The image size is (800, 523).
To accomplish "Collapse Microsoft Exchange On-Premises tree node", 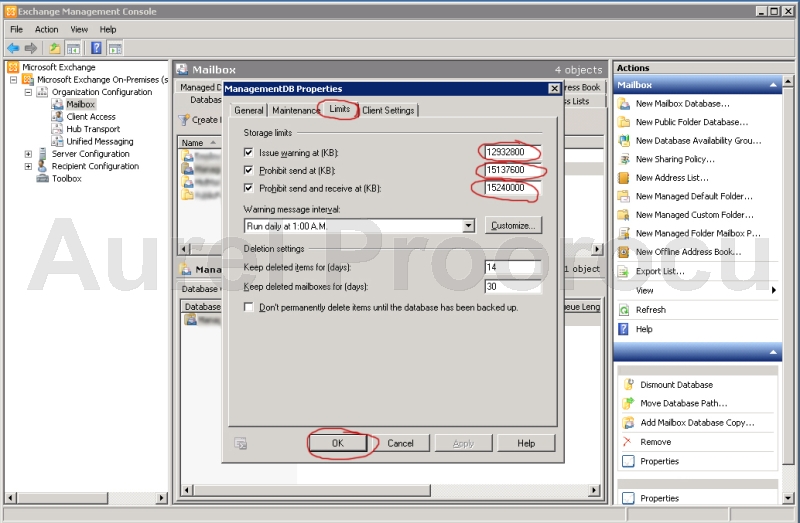I will pyautogui.click(x=14, y=80).
